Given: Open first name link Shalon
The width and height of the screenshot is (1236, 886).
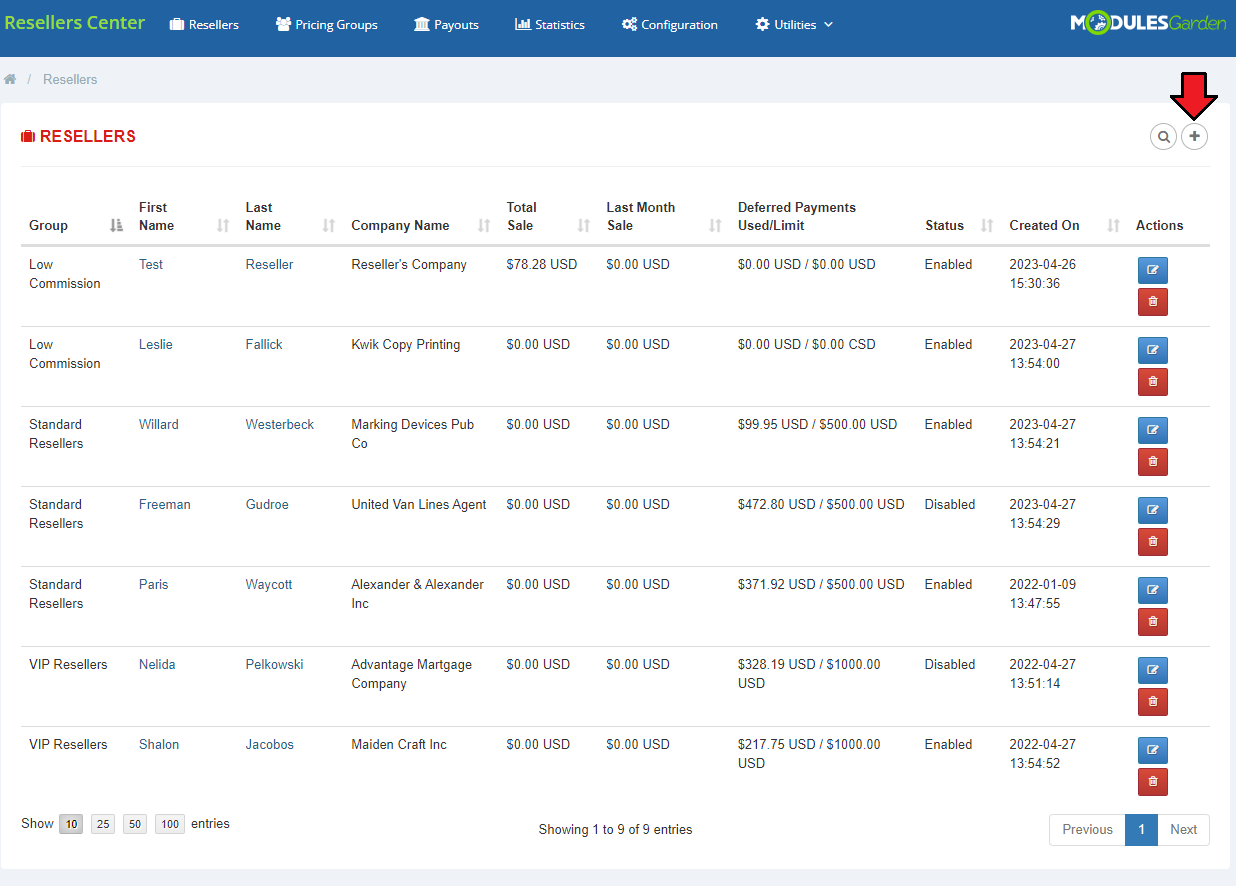Looking at the screenshot, I should (159, 744).
